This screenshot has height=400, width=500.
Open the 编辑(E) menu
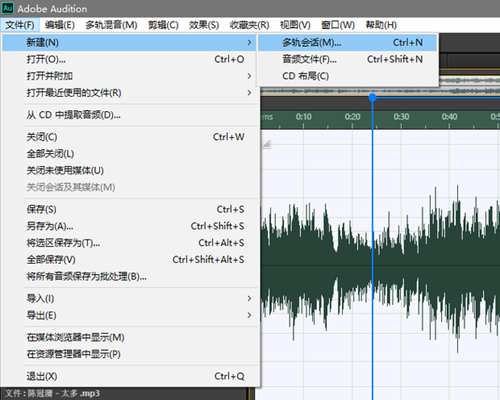pyautogui.click(x=60, y=25)
